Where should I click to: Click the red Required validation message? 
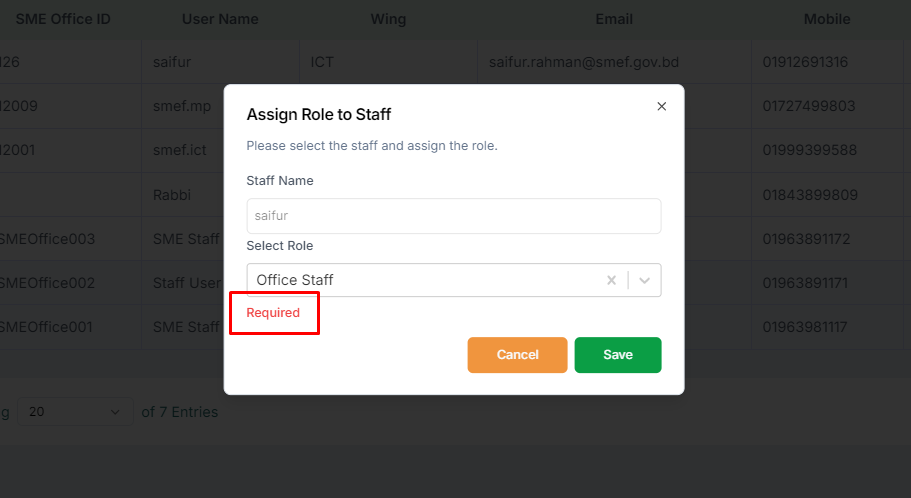[x=273, y=313]
